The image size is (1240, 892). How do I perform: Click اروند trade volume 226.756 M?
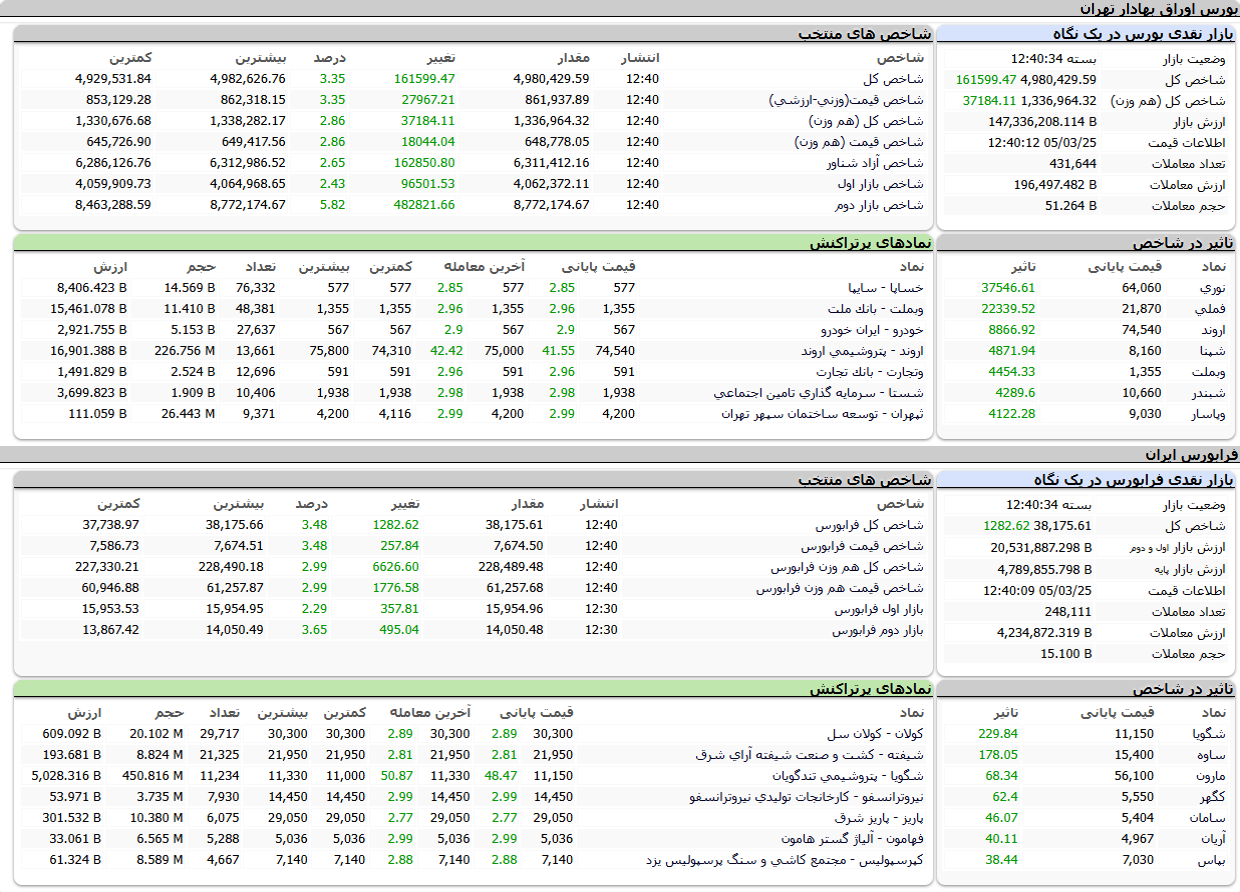coord(186,351)
